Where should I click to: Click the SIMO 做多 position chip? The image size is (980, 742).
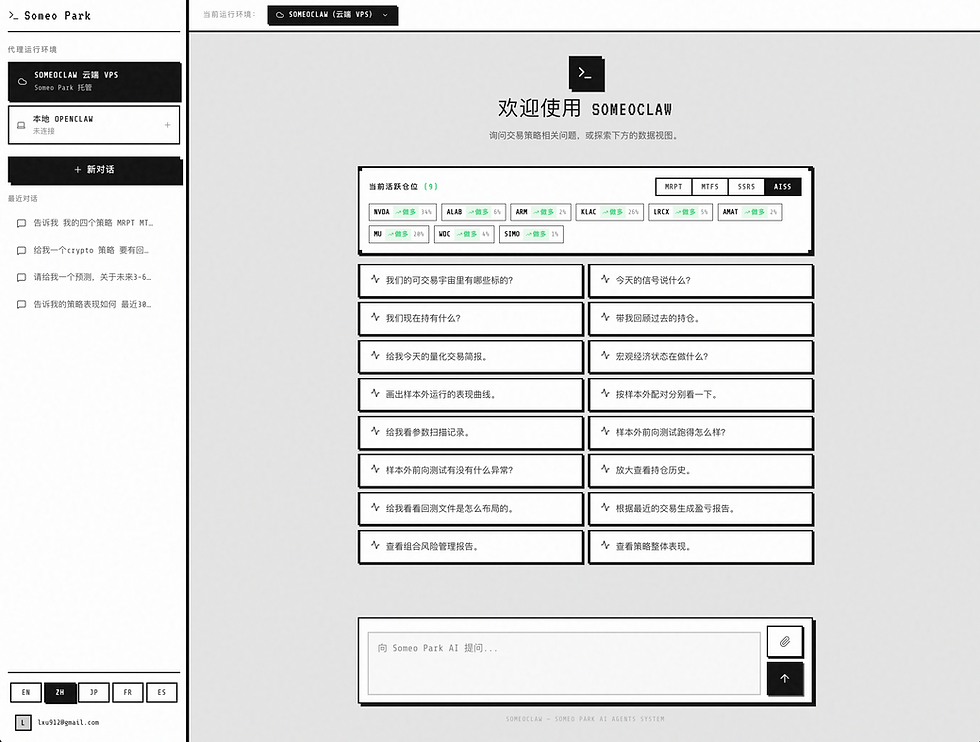pyautogui.click(x=531, y=234)
